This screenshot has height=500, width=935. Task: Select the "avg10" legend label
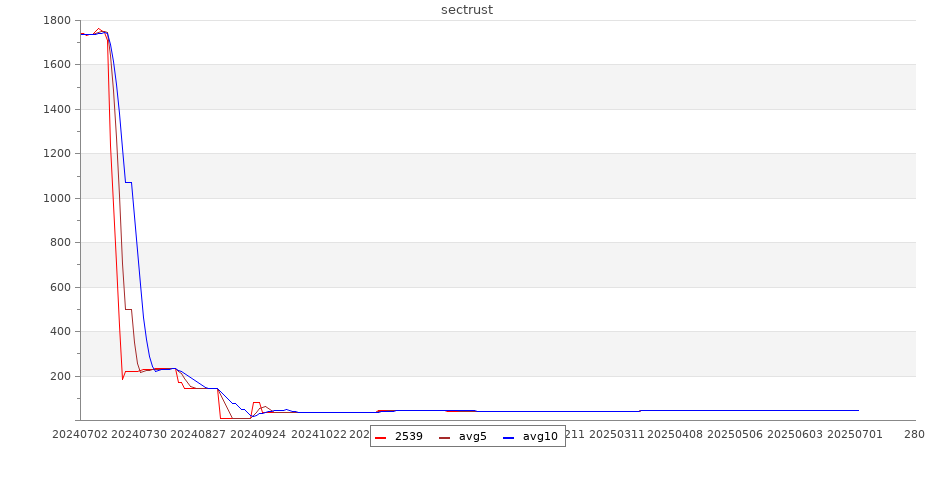point(540,437)
